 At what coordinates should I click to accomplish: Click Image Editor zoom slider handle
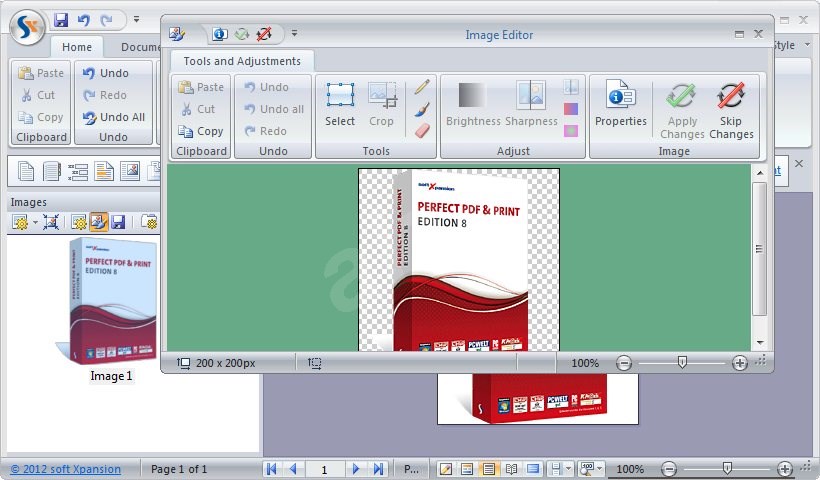682,362
